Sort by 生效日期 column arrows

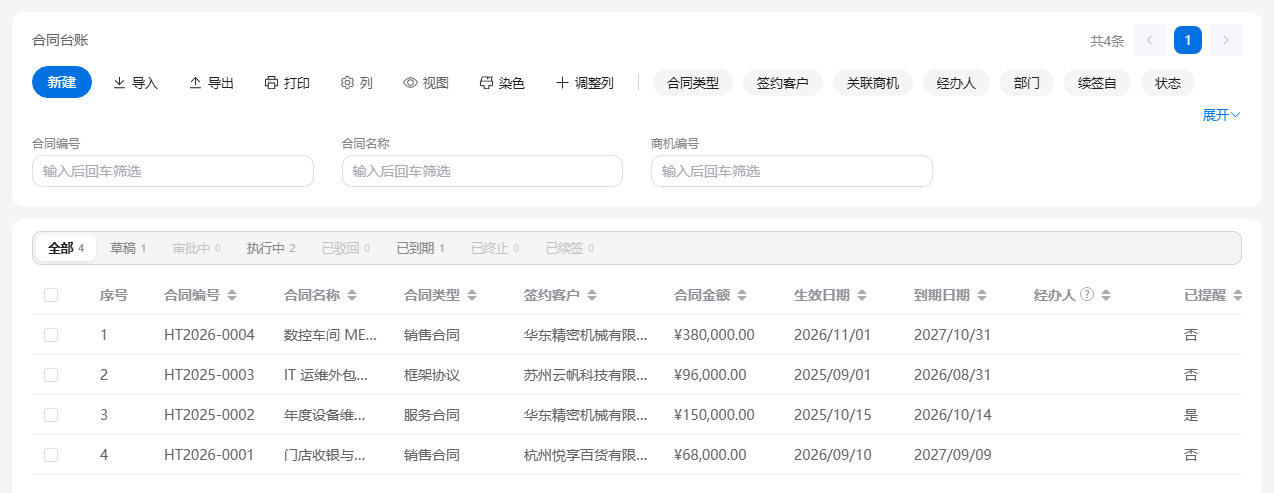coord(862,296)
